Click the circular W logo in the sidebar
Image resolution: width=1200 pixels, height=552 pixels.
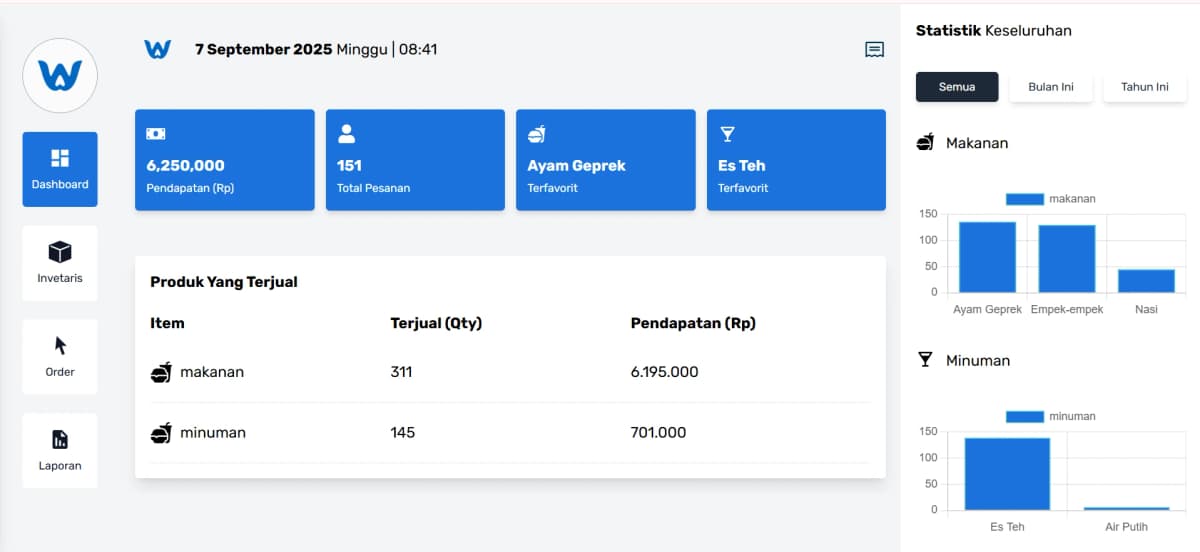coord(60,75)
